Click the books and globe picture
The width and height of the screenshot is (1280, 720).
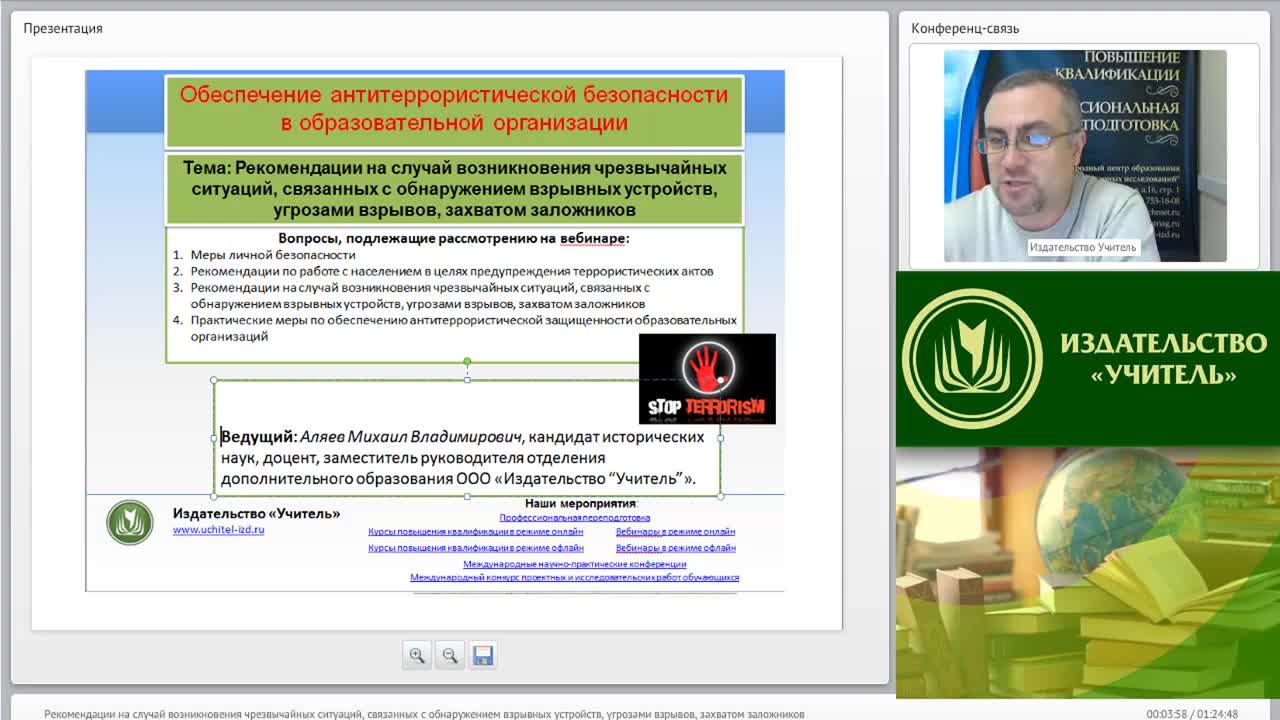1088,573
